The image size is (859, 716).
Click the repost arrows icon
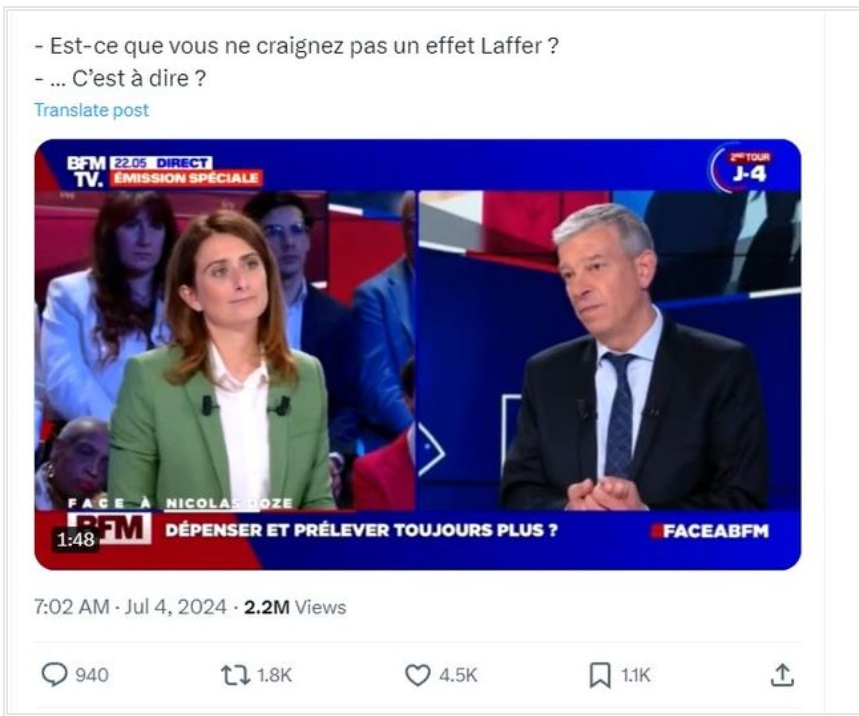(235, 675)
